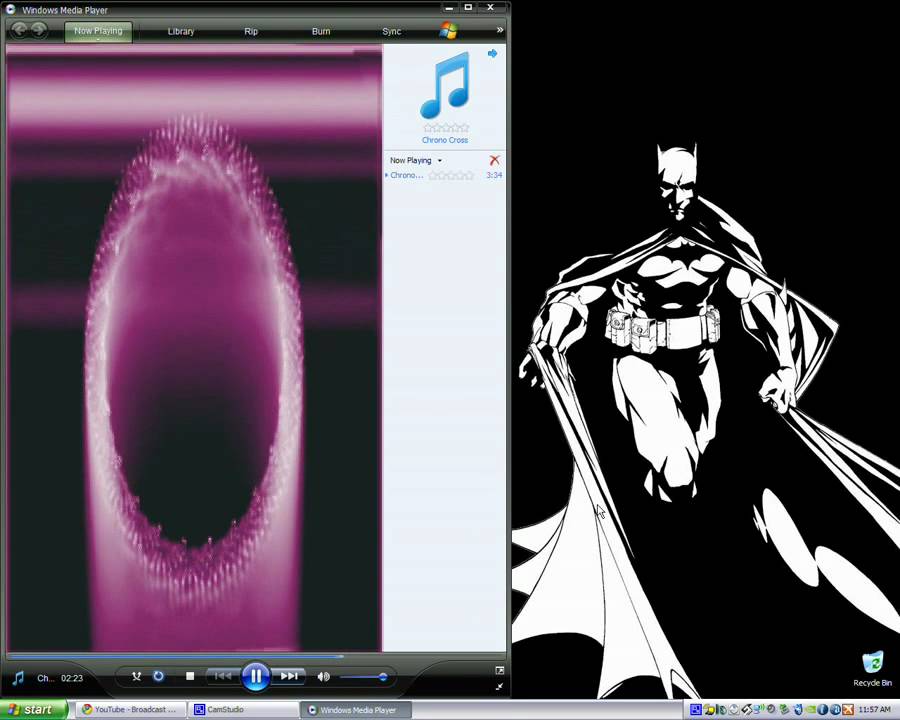900x720 pixels.
Task: Click the 02:23 elapsed time display
Action: click(x=72, y=678)
